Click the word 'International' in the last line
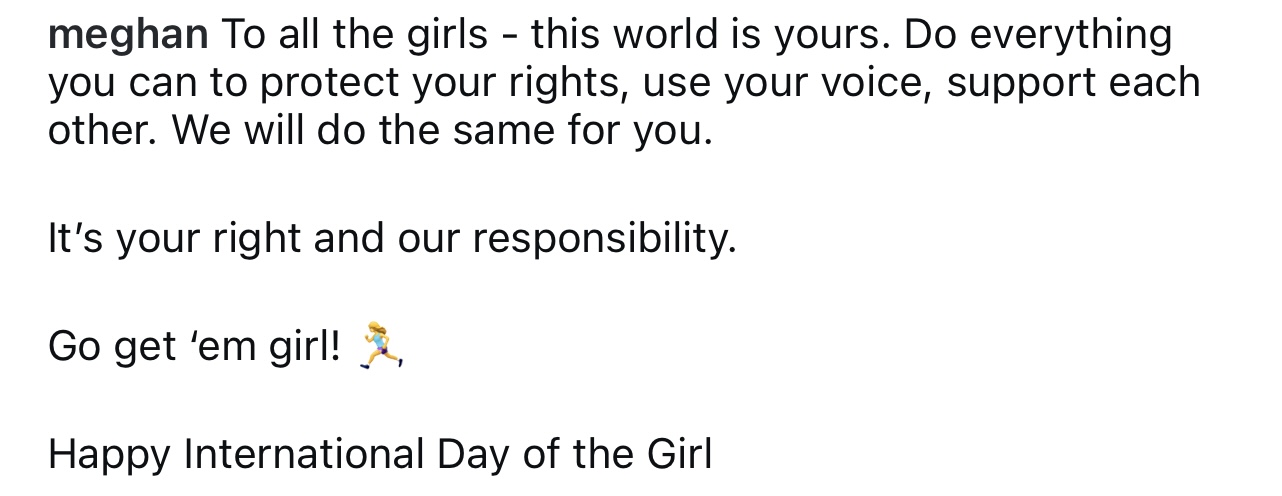Screen dimensions: 1282x496 coord(305,454)
